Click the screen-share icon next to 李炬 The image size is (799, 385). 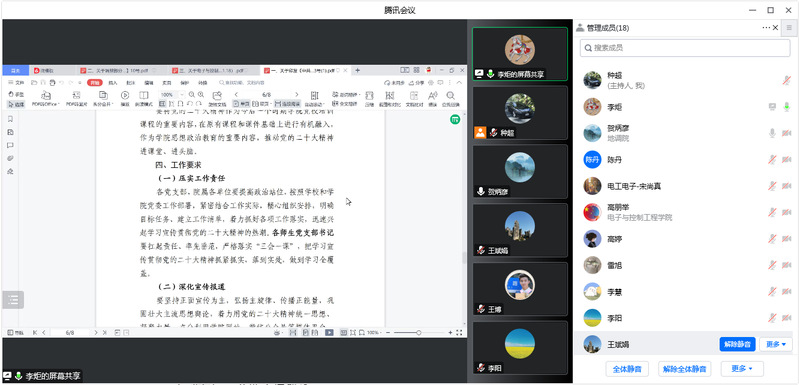[x=773, y=106]
